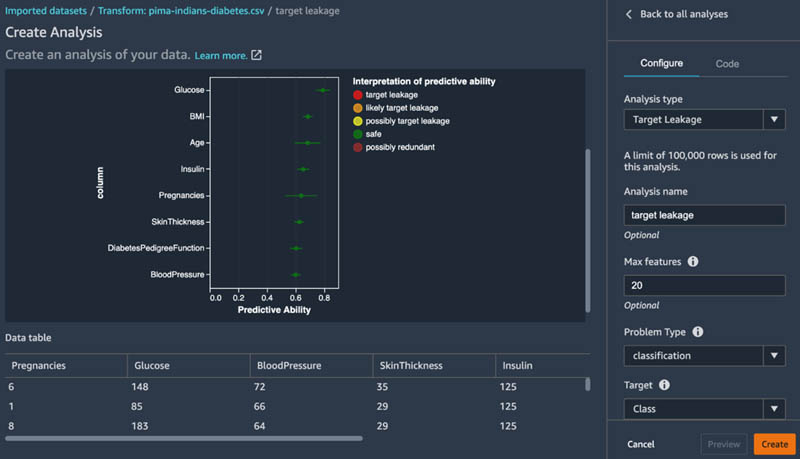
Task: Open the external link icon next to Learn more
Action: pyautogui.click(x=256, y=55)
